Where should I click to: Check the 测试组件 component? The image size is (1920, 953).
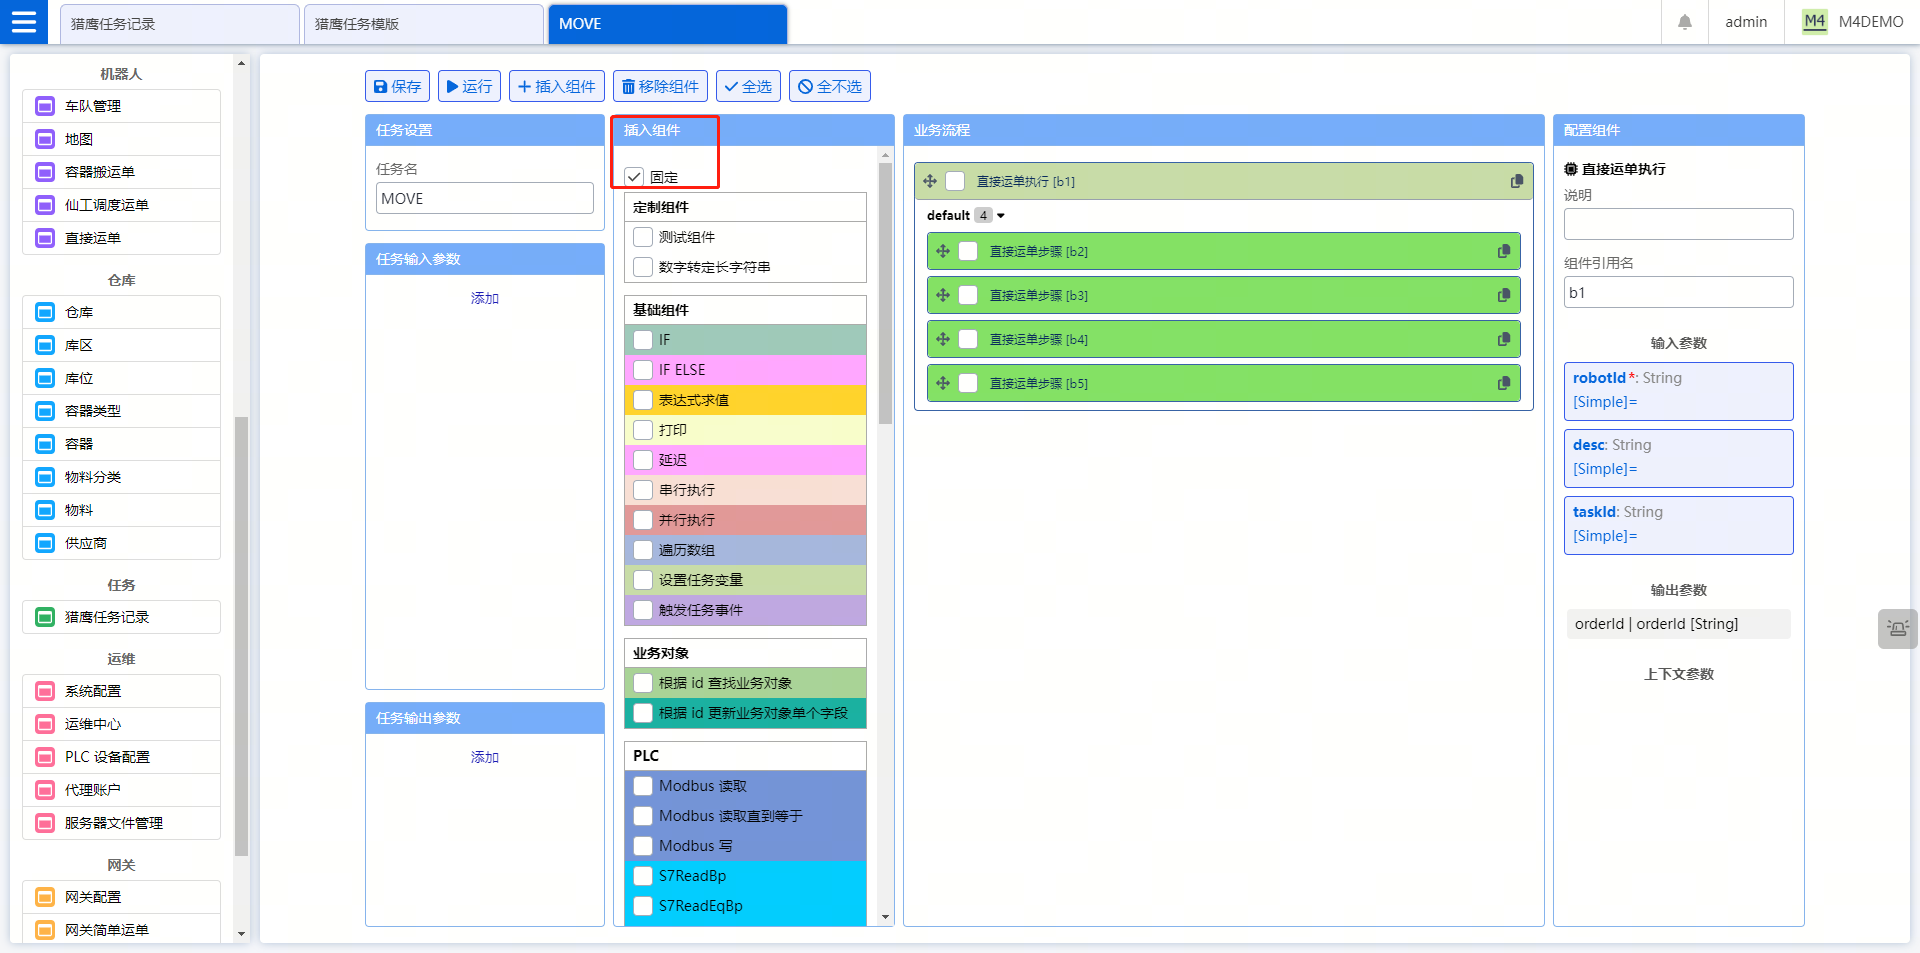(x=643, y=237)
